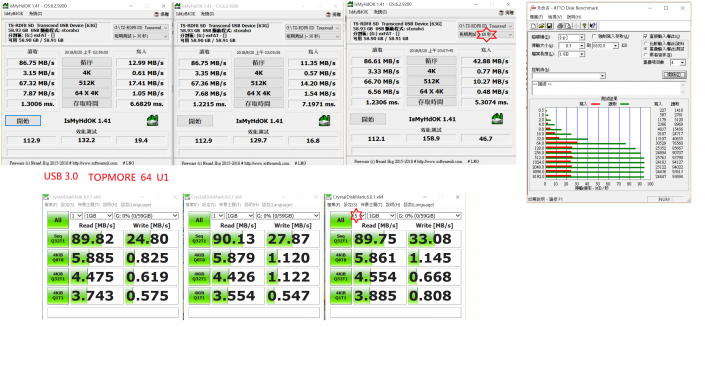
Task: Click Start button in IsMyHdOK 42.88 MB/s window
Action: pos(368,119)
